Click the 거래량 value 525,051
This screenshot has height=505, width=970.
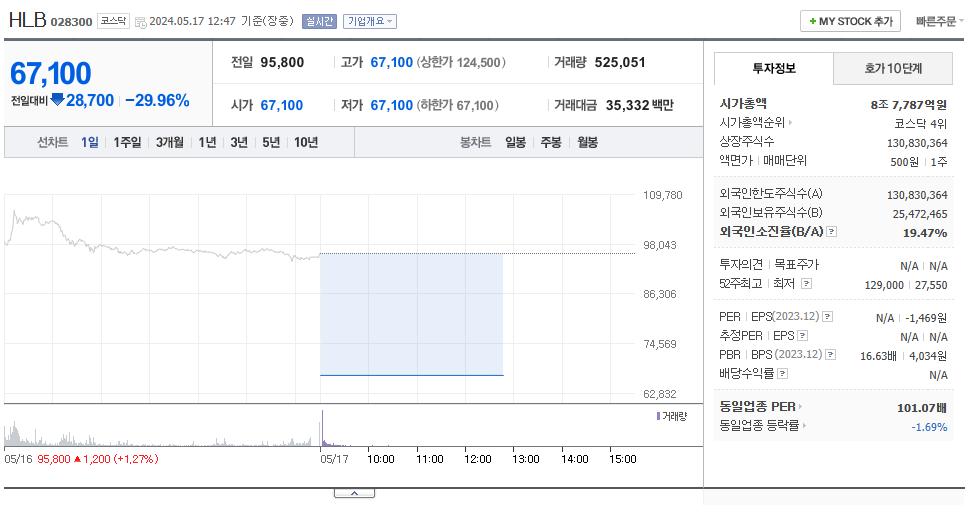click(620, 63)
